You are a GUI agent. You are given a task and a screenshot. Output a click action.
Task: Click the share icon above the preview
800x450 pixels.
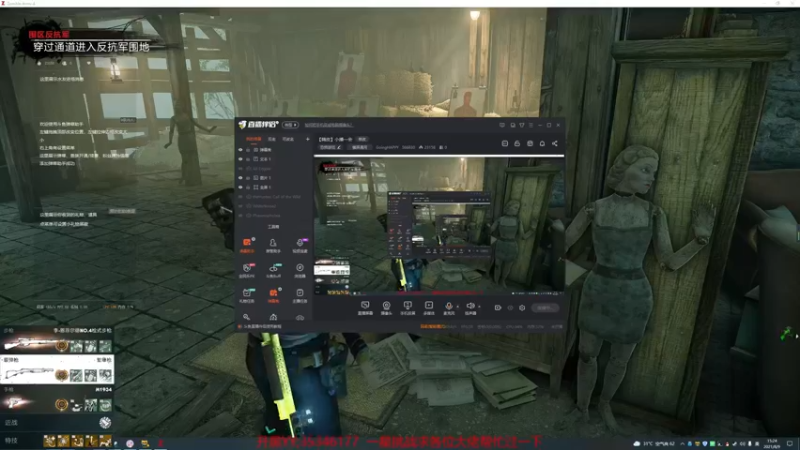[555, 143]
